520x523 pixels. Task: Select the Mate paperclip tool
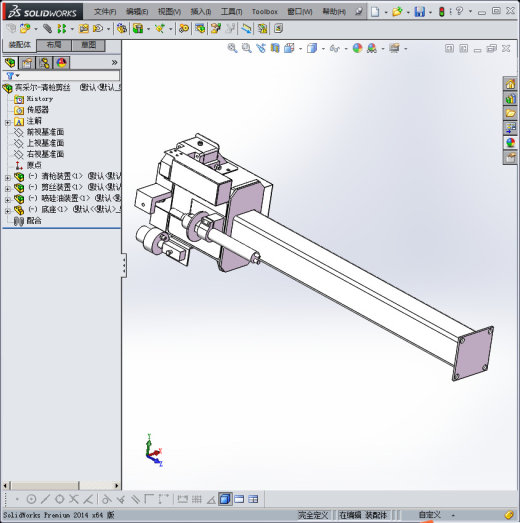tap(47, 29)
